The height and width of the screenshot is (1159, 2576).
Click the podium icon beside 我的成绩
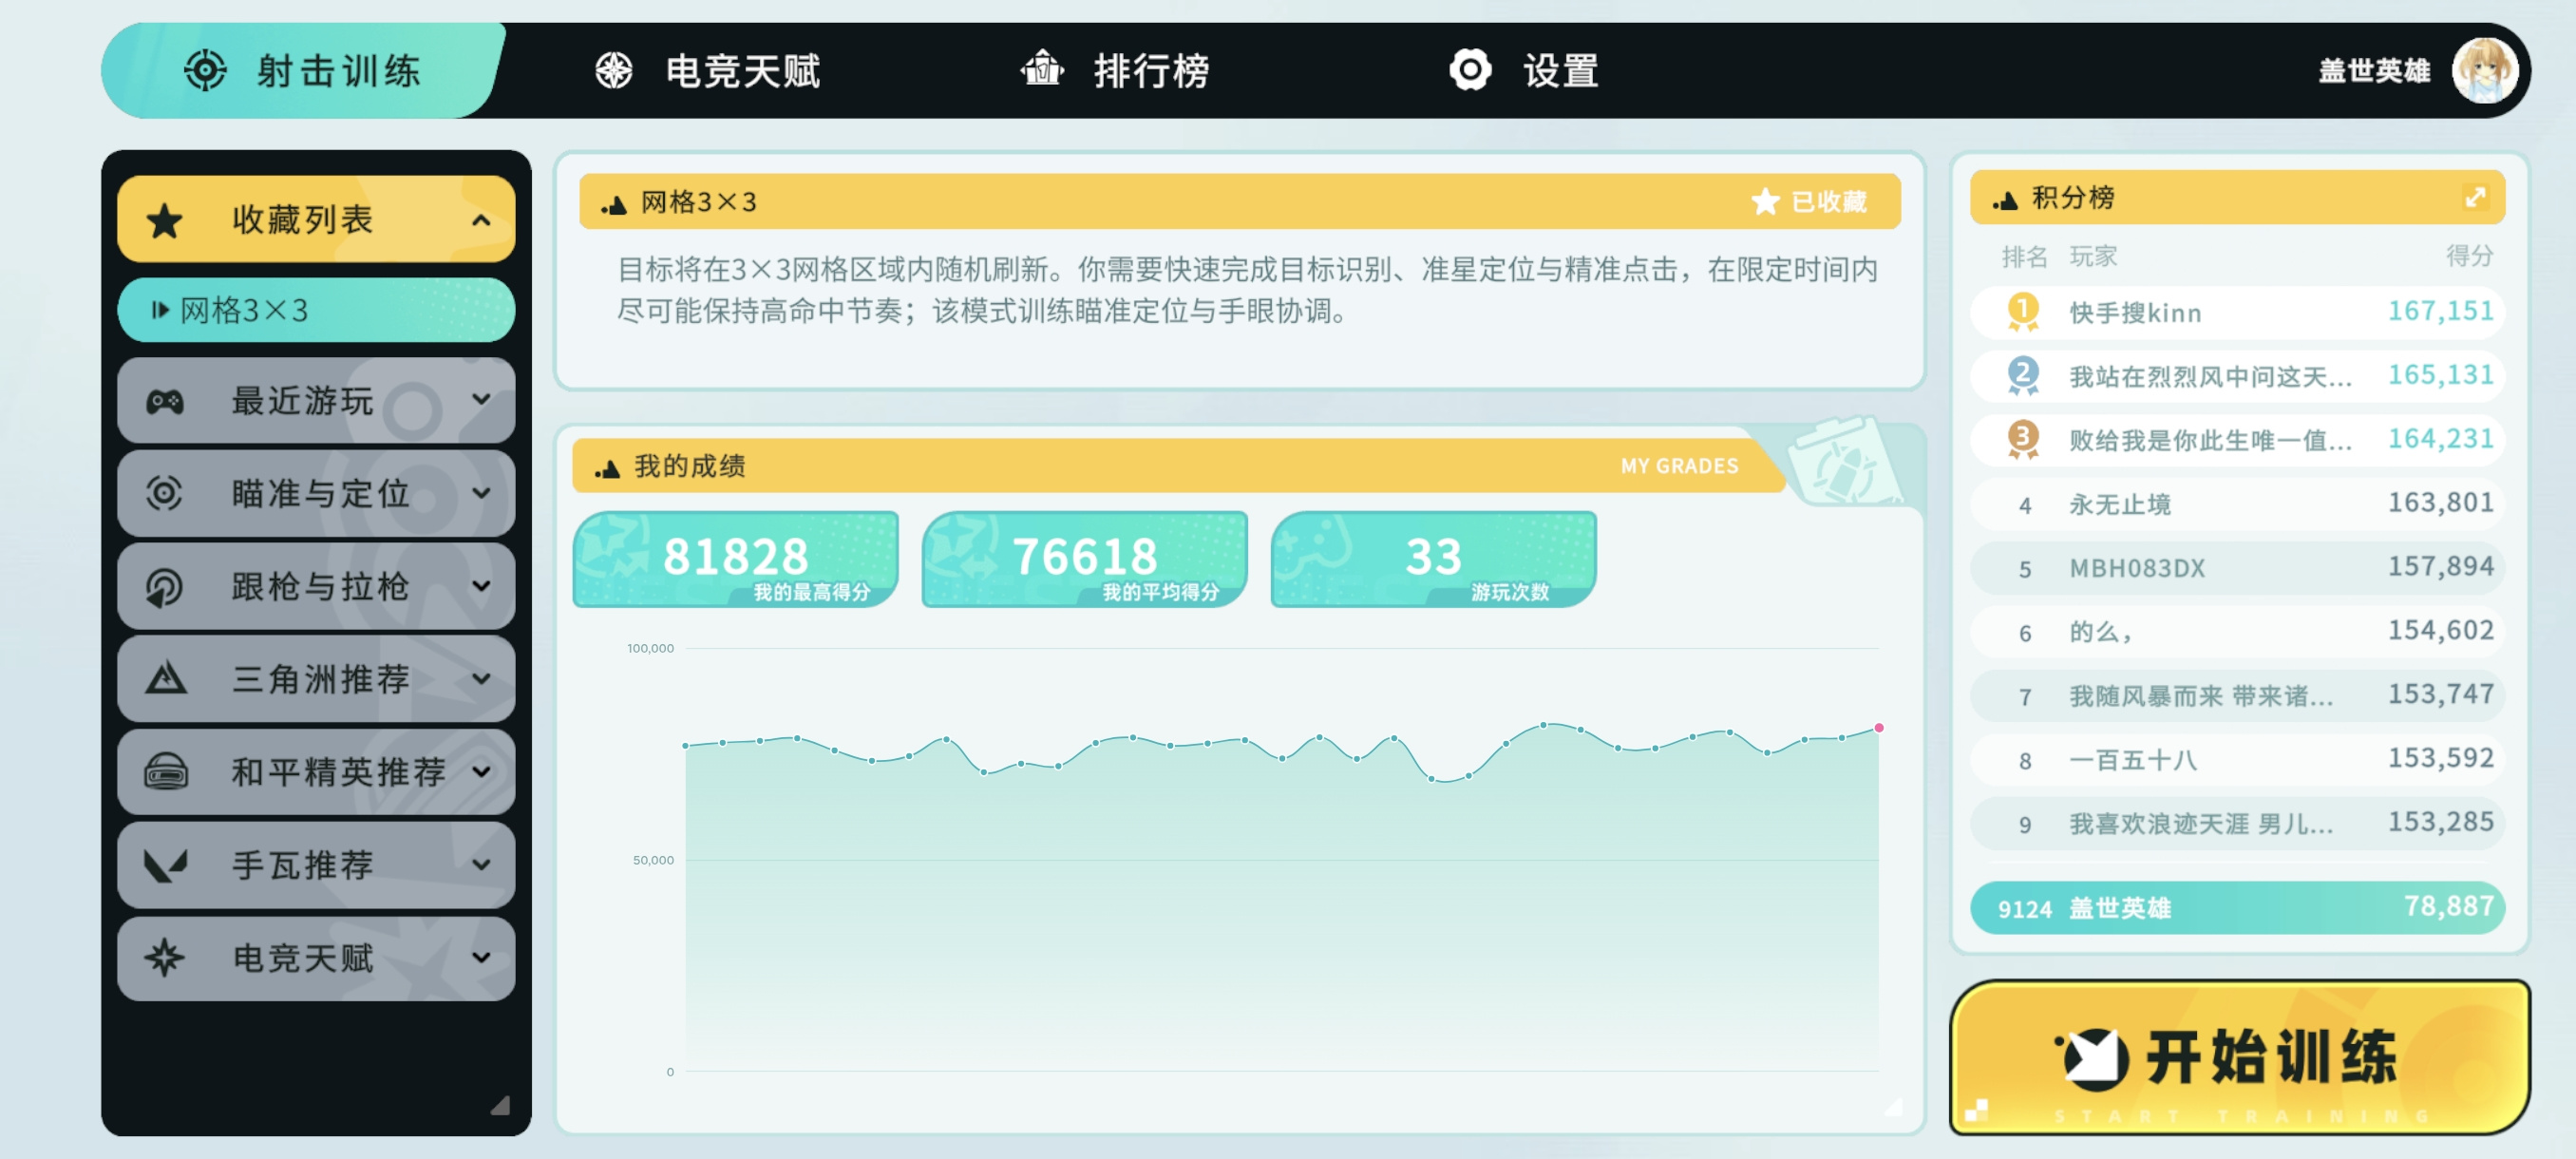coord(607,468)
